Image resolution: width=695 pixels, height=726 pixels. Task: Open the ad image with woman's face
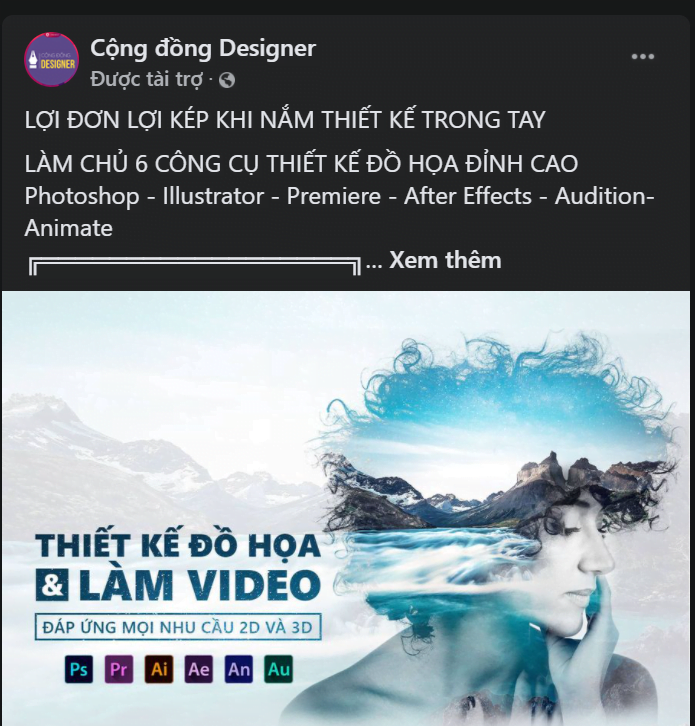[x=346, y=508]
